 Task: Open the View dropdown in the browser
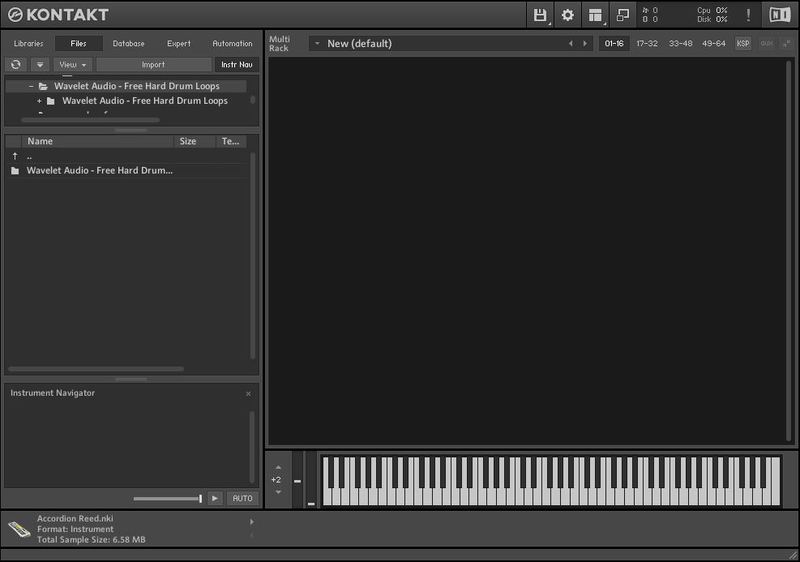(72, 65)
